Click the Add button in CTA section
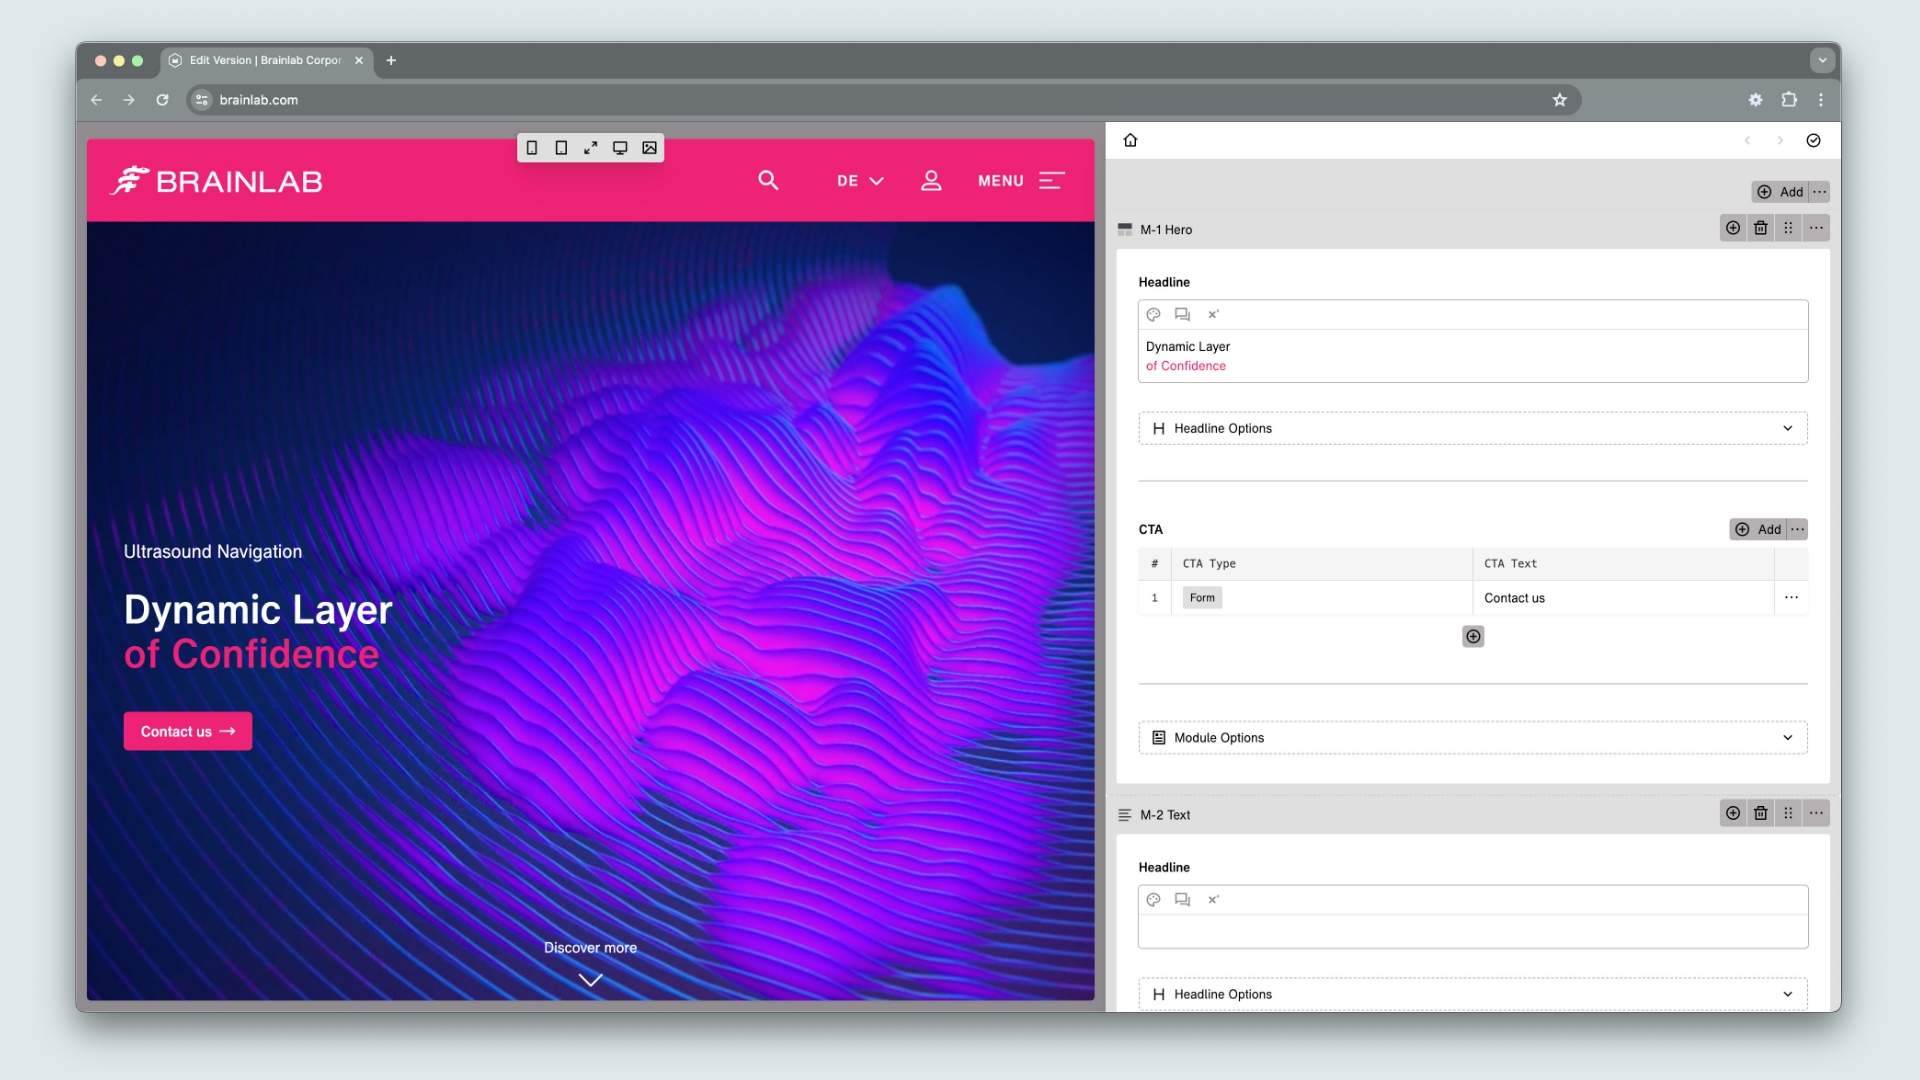Image resolution: width=1920 pixels, height=1080 pixels. 1759,529
